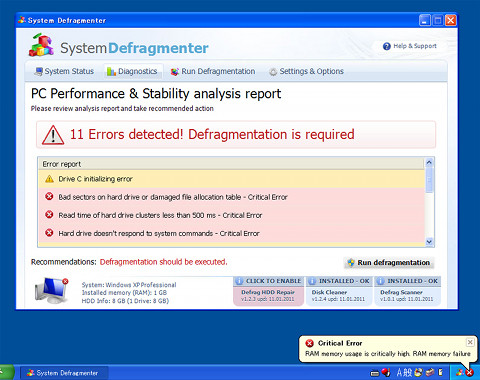Viewport: 480px width, 380px height.
Task: Click info icon on Disk Cleaner INSTALLED header
Action: (312, 281)
